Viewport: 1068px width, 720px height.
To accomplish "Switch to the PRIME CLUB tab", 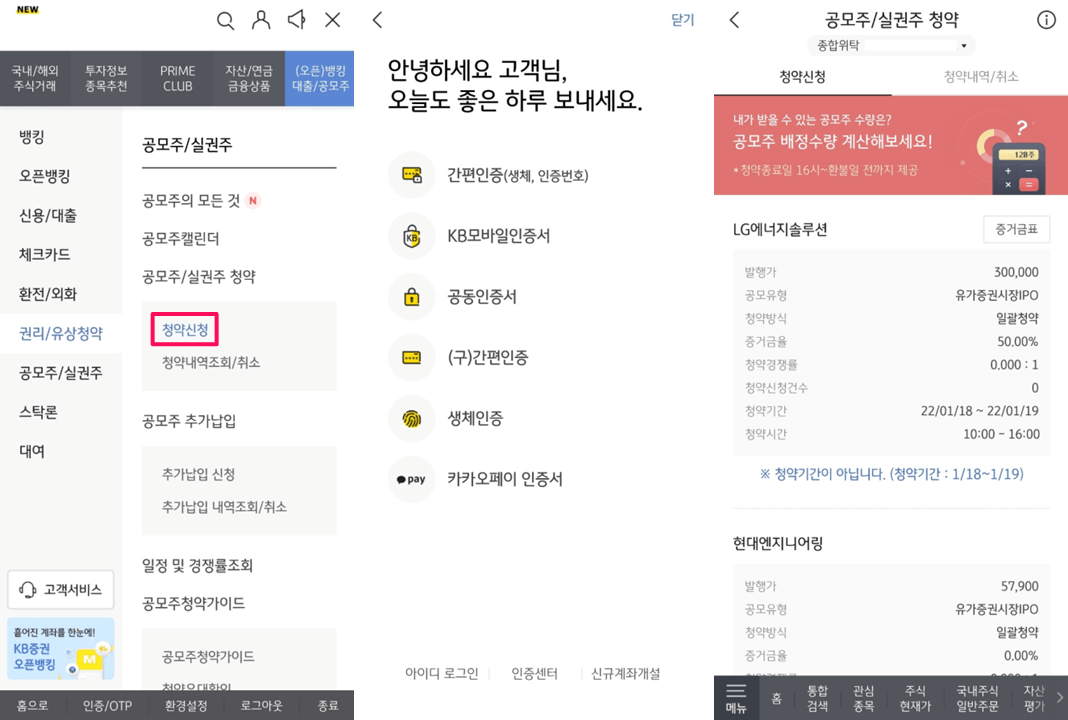I will pos(177,78).
